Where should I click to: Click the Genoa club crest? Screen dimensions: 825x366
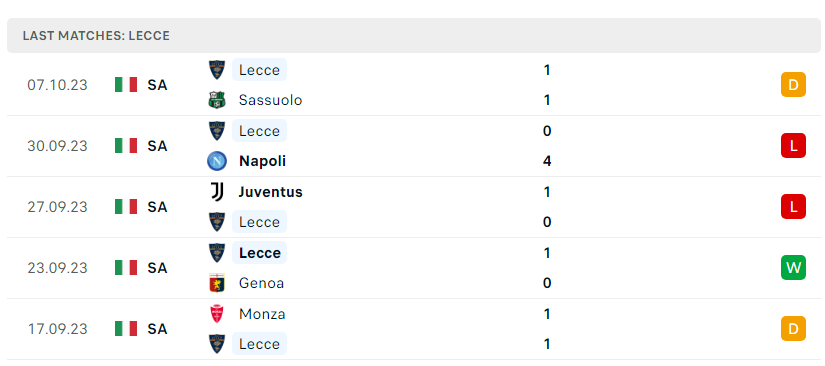(217, 283)
